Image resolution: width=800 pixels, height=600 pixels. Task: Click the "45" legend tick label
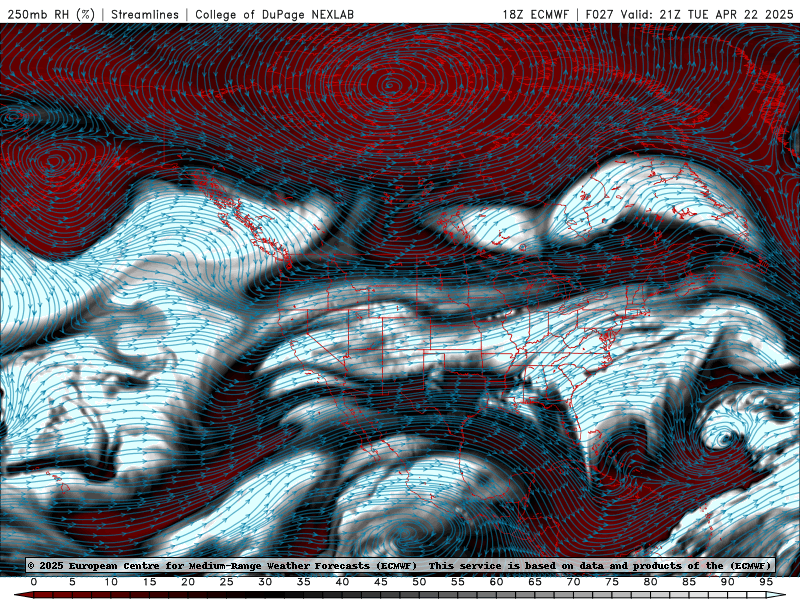click(381, 582)
